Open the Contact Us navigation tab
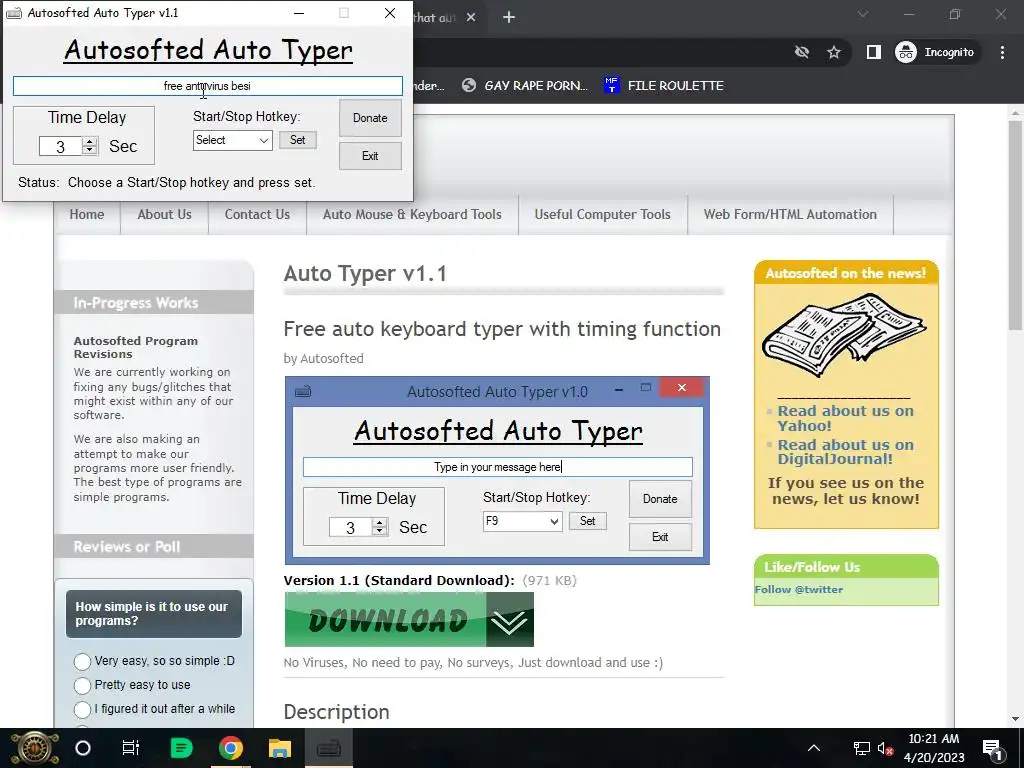Viewport: 1024px width, 768px height. click(x=257, y=214)
